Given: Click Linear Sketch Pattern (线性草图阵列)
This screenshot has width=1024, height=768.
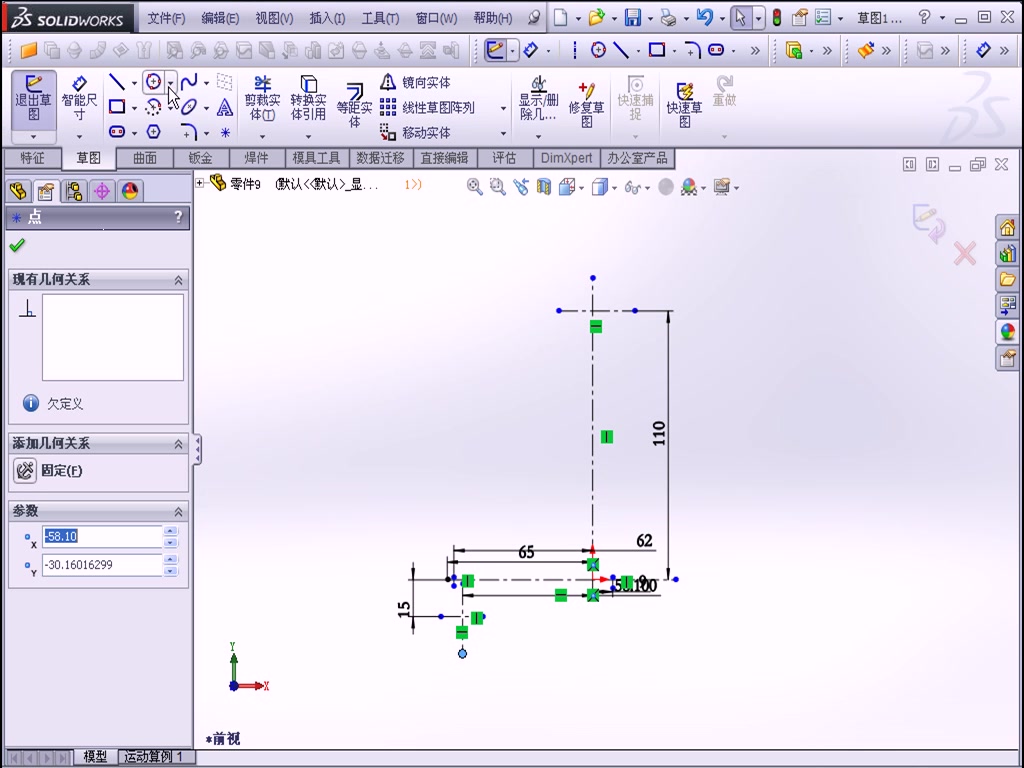Looking at the screenshot, I should (427, 107).
